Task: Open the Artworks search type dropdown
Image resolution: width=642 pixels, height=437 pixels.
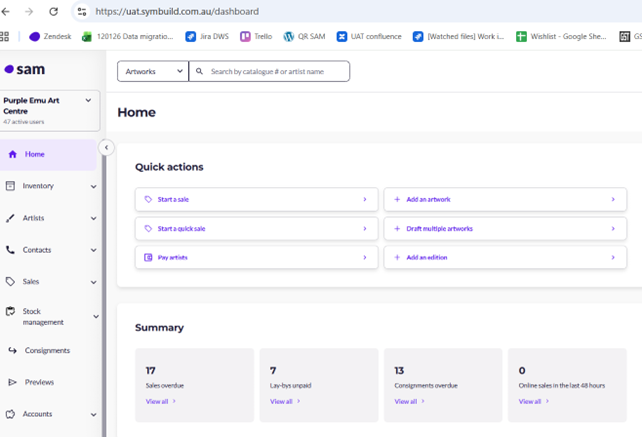Action: (153, 72)
